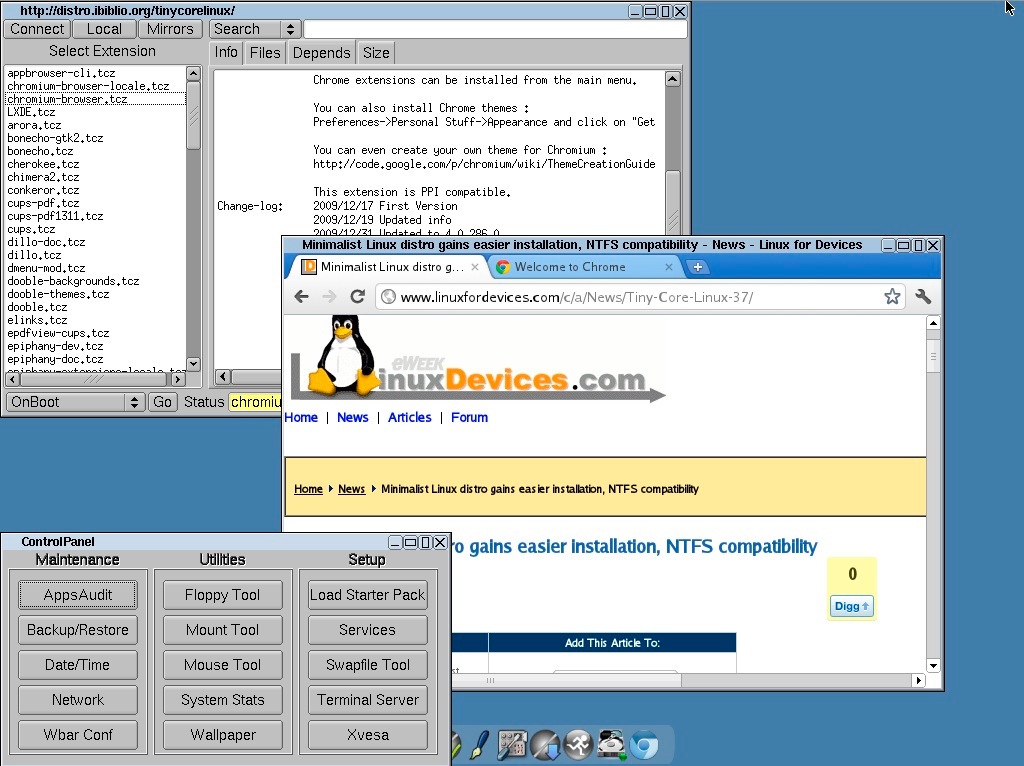Launch Chromium from the dock
1024x766 pixels.
pyautogui.click(x=644, y=745)
